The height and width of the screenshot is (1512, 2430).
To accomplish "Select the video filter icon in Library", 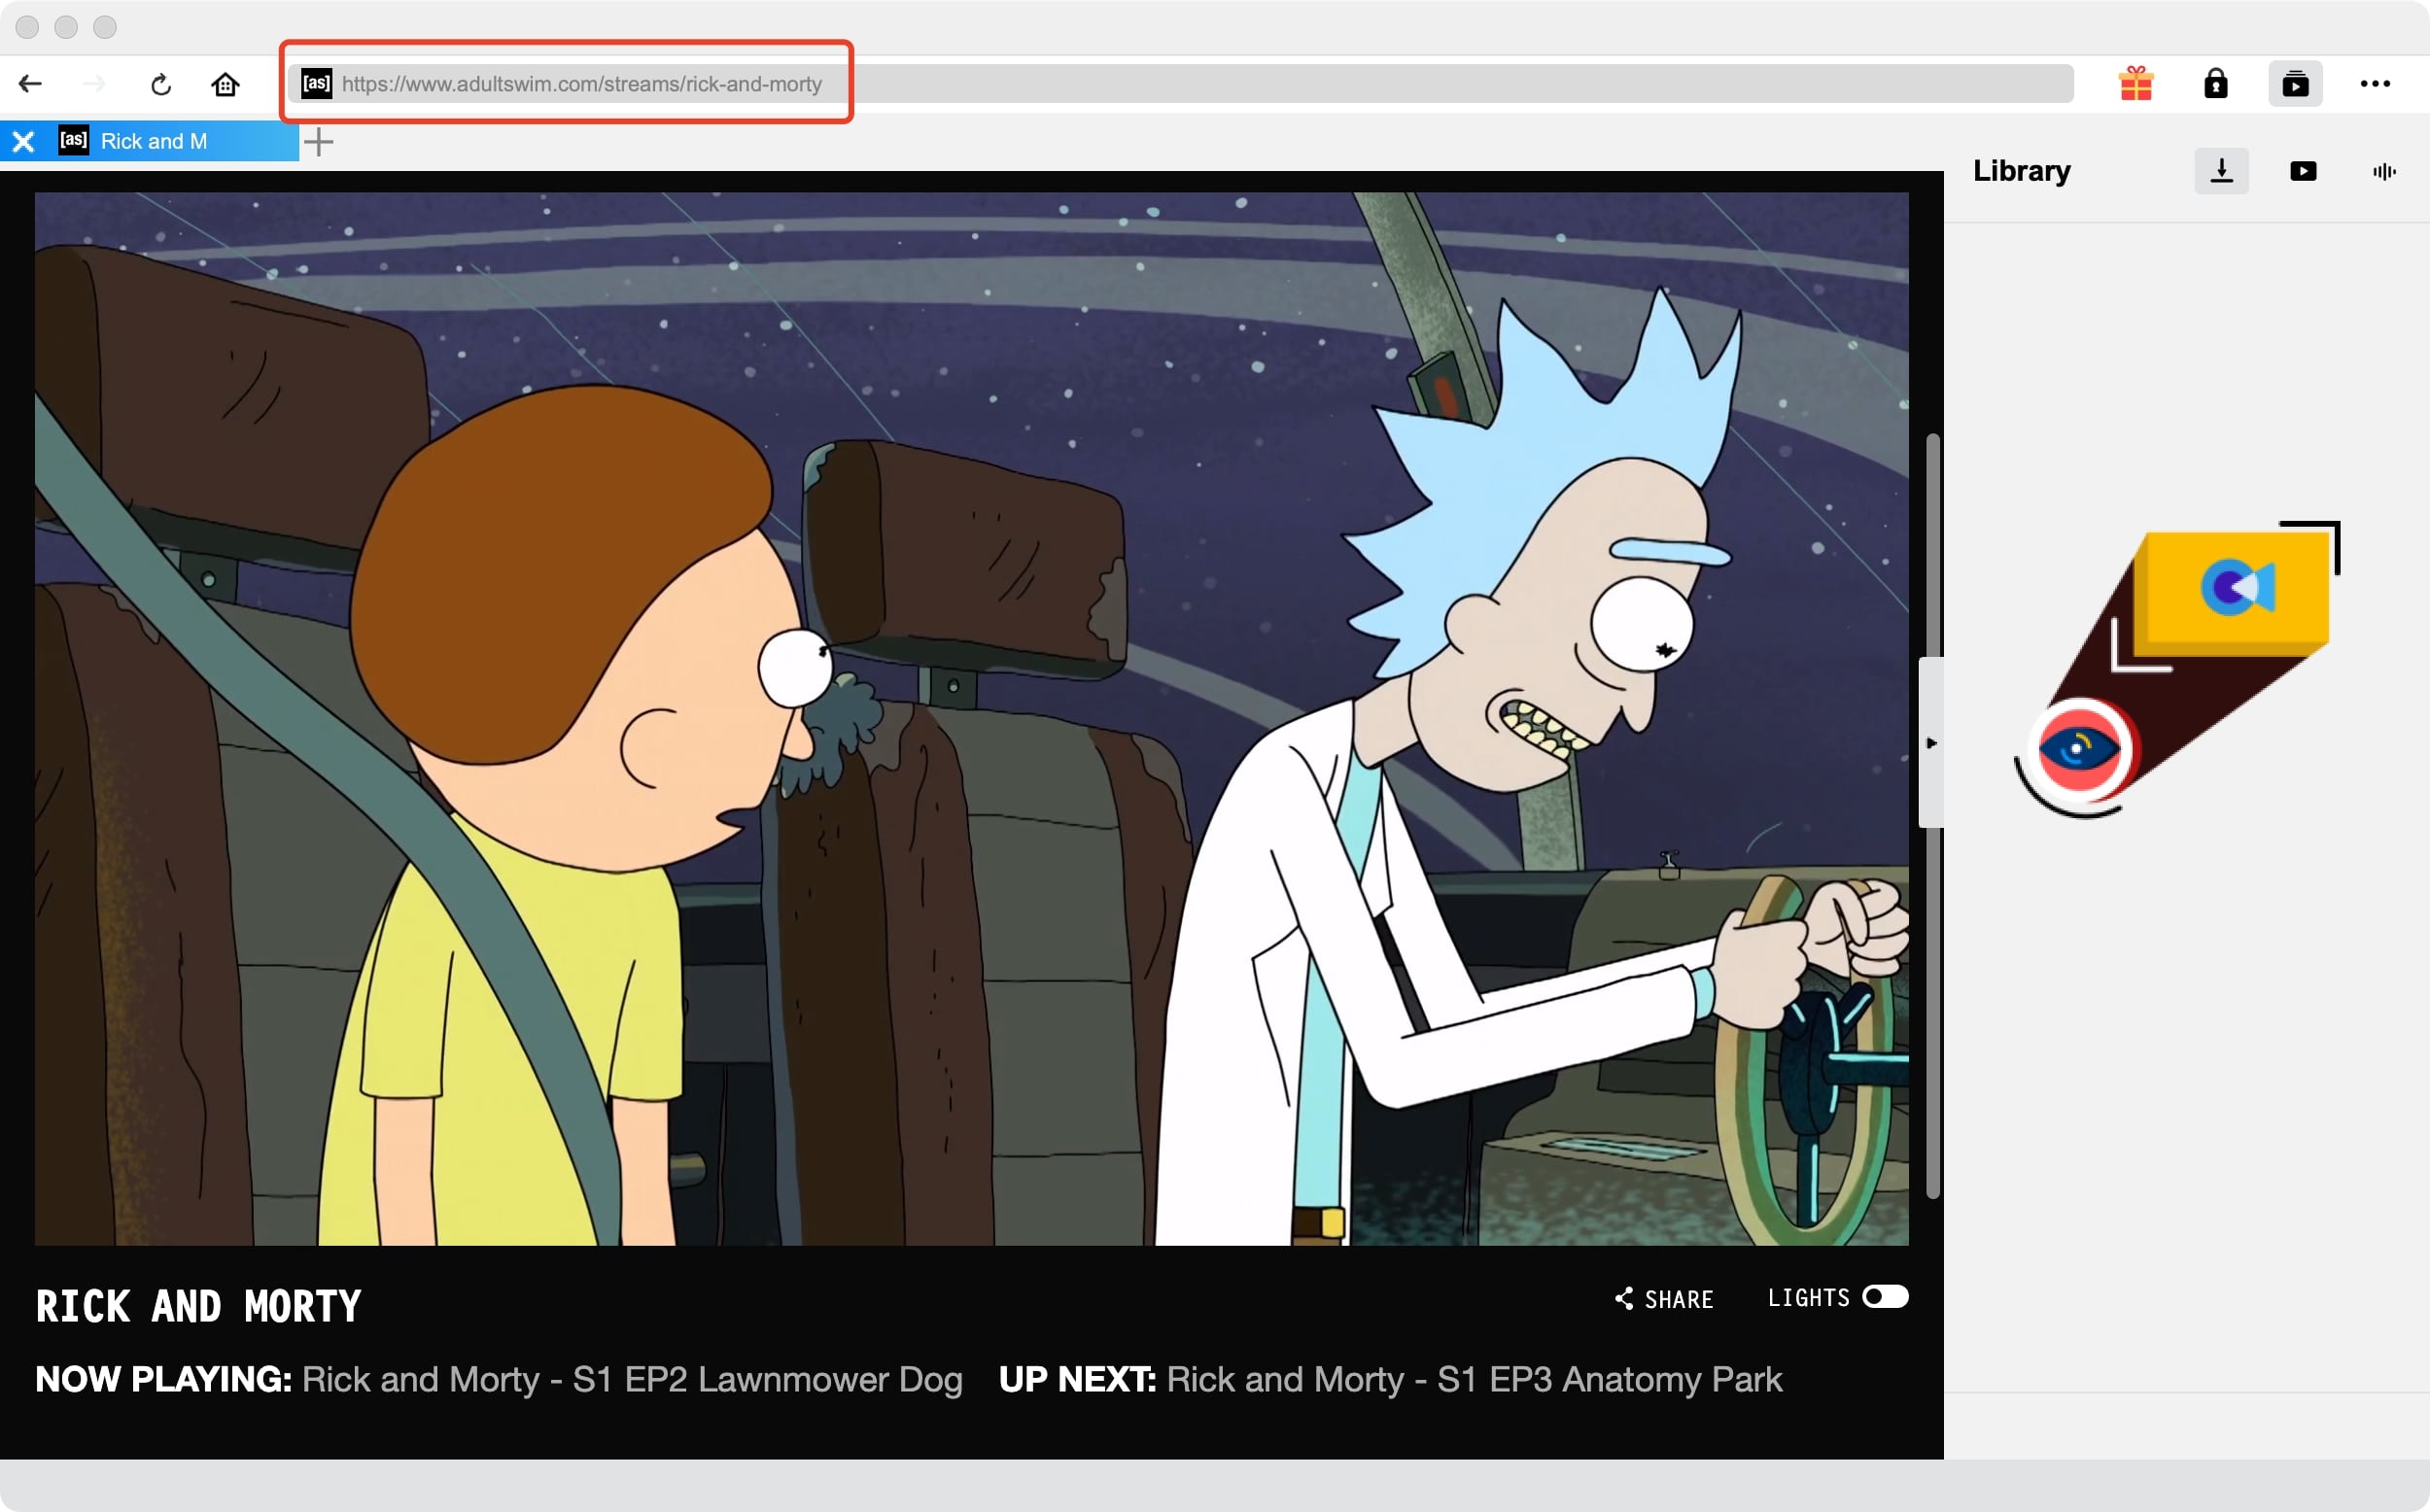I will (2303, 170).
